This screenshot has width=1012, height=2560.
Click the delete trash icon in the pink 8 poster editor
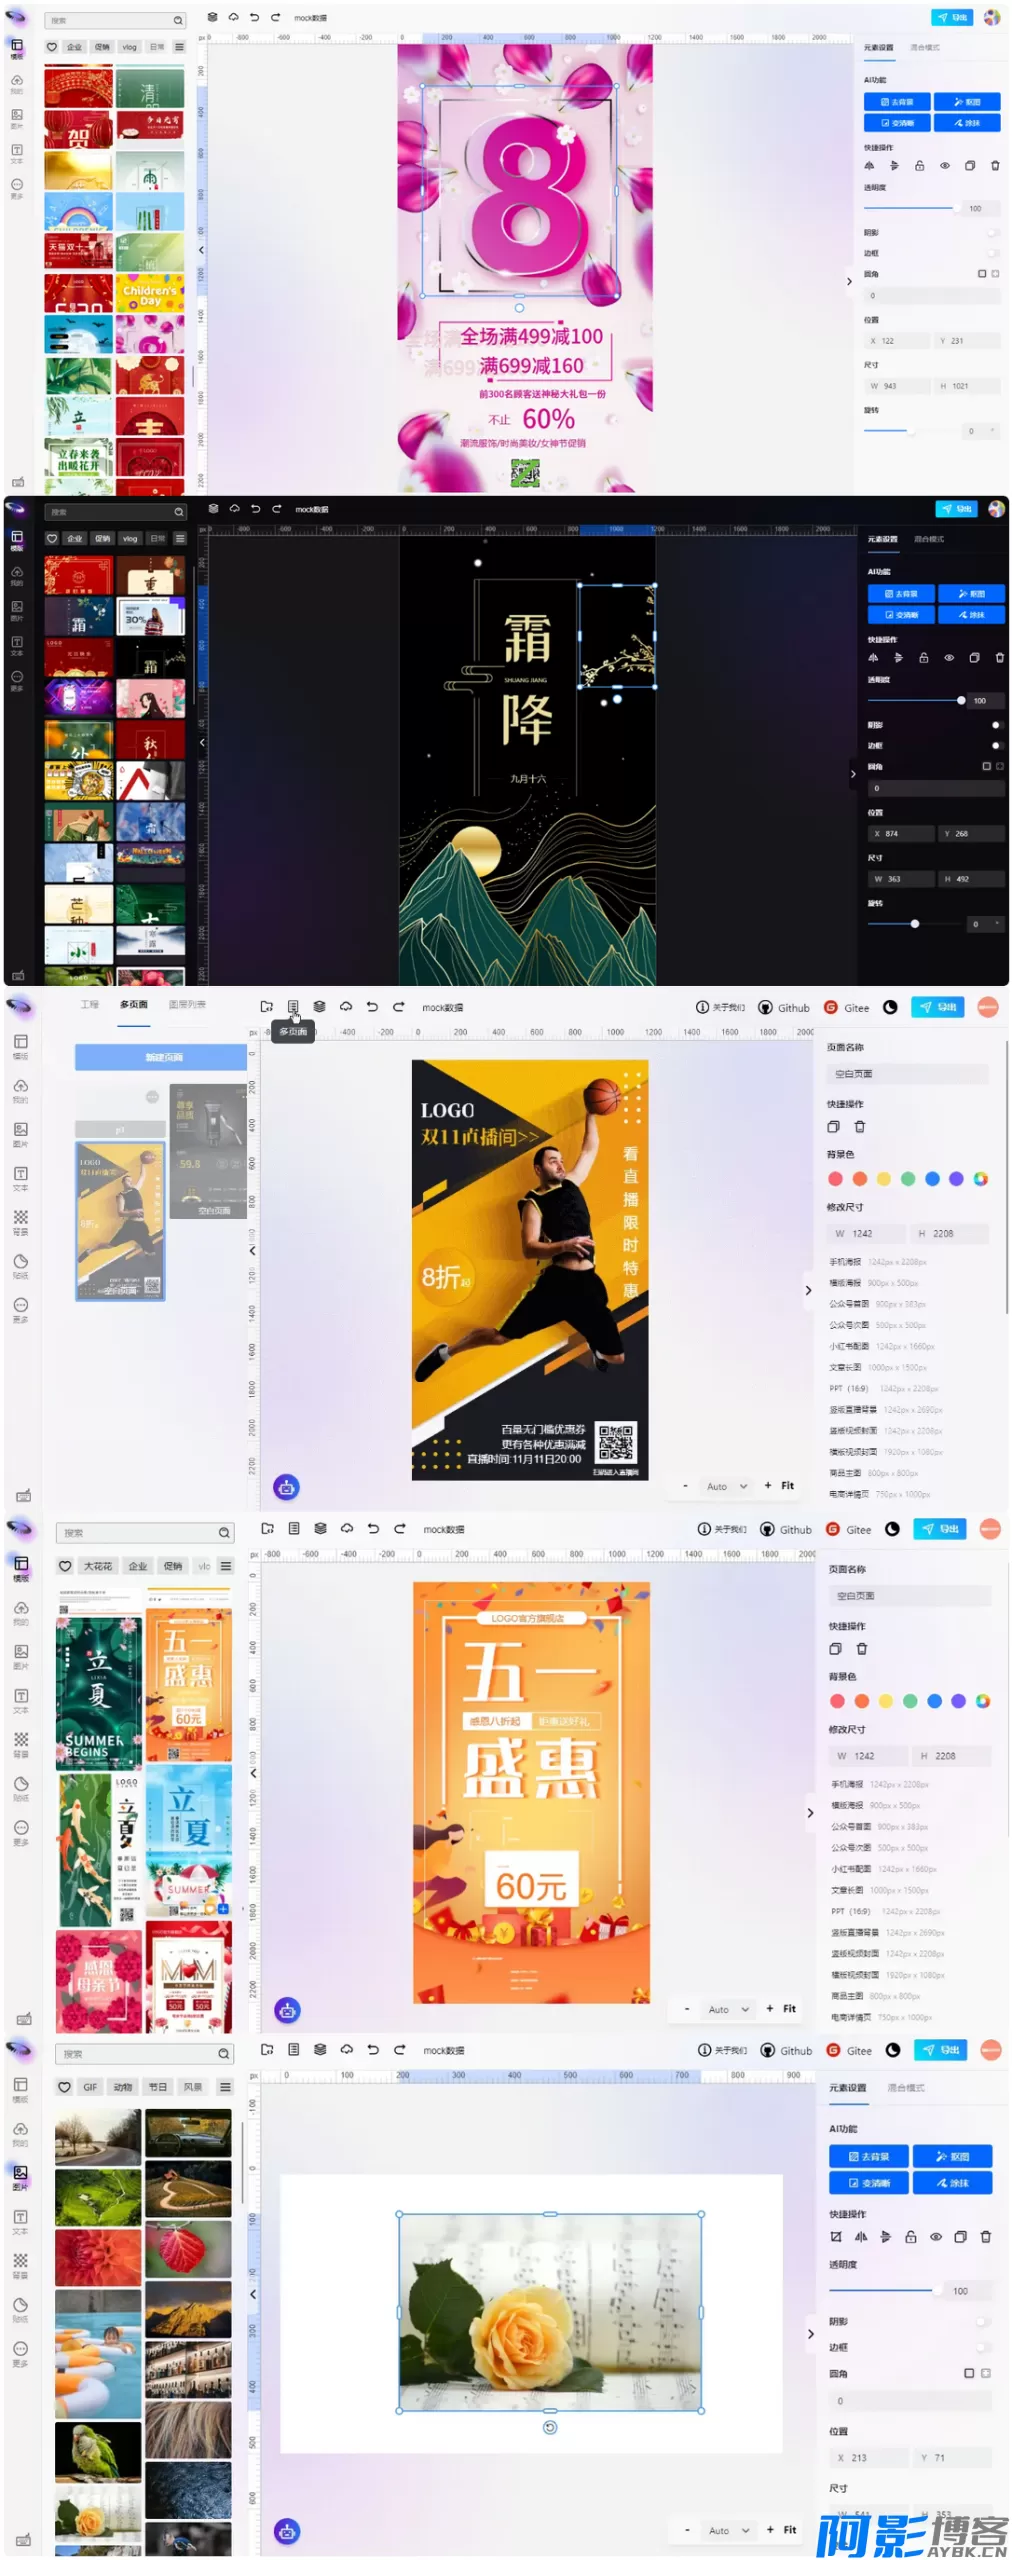pyautogui.click(x=994, y=166)
